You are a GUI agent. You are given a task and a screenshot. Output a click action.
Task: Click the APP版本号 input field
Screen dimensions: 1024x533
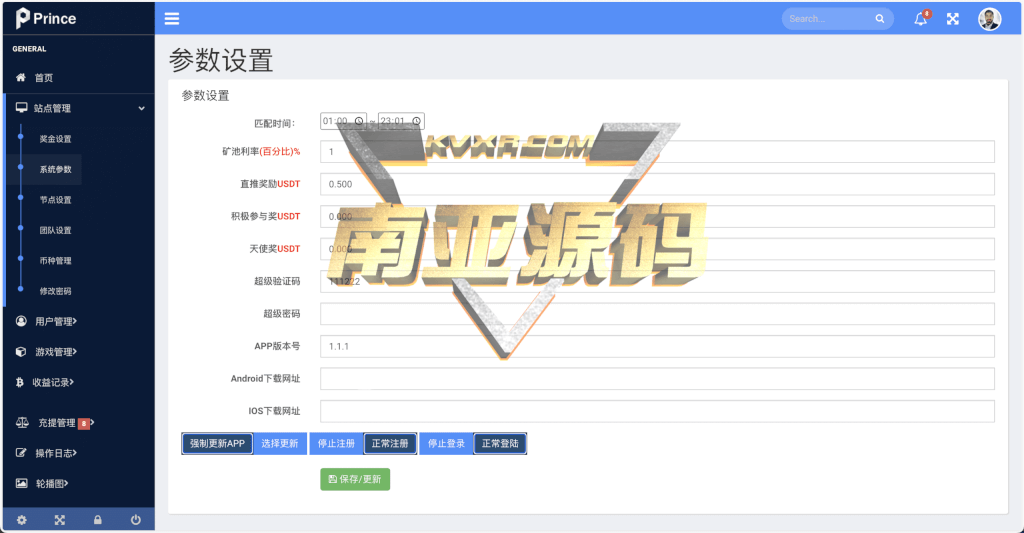657,346
